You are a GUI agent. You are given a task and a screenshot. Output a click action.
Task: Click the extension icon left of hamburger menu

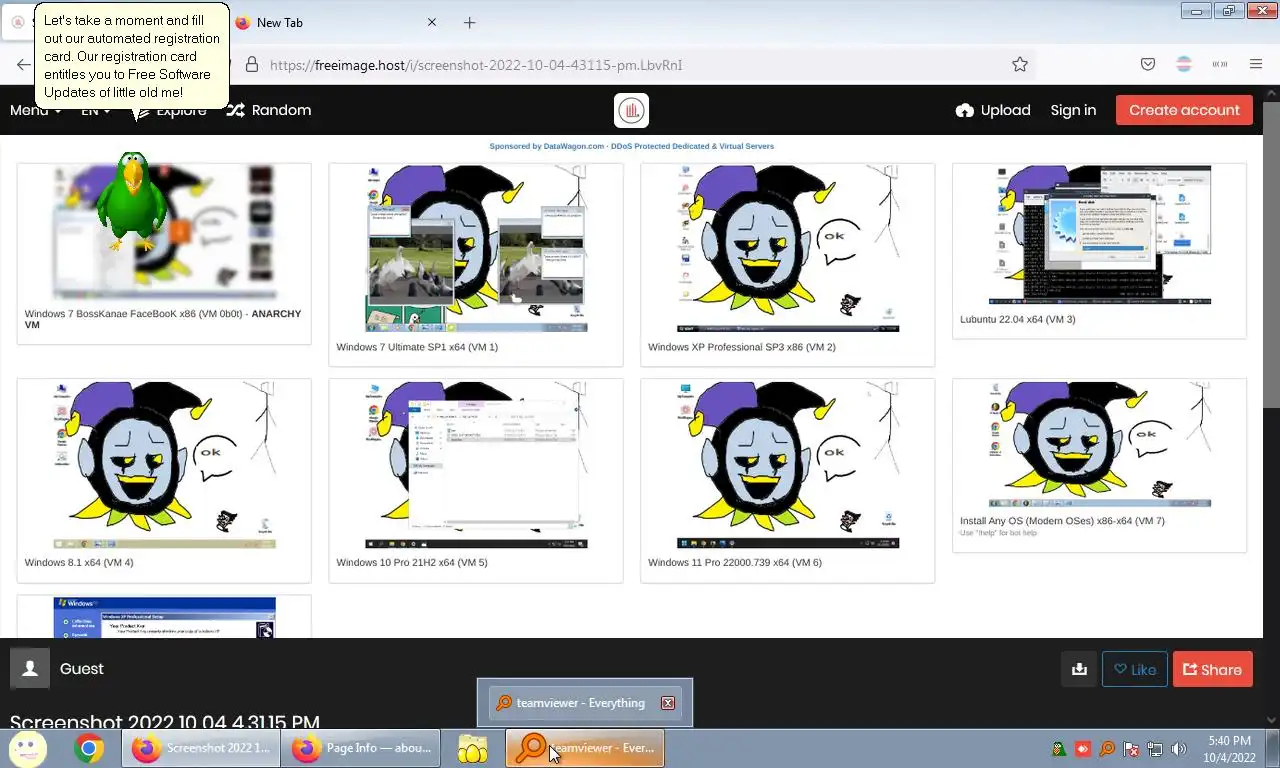coord(1220,64)
